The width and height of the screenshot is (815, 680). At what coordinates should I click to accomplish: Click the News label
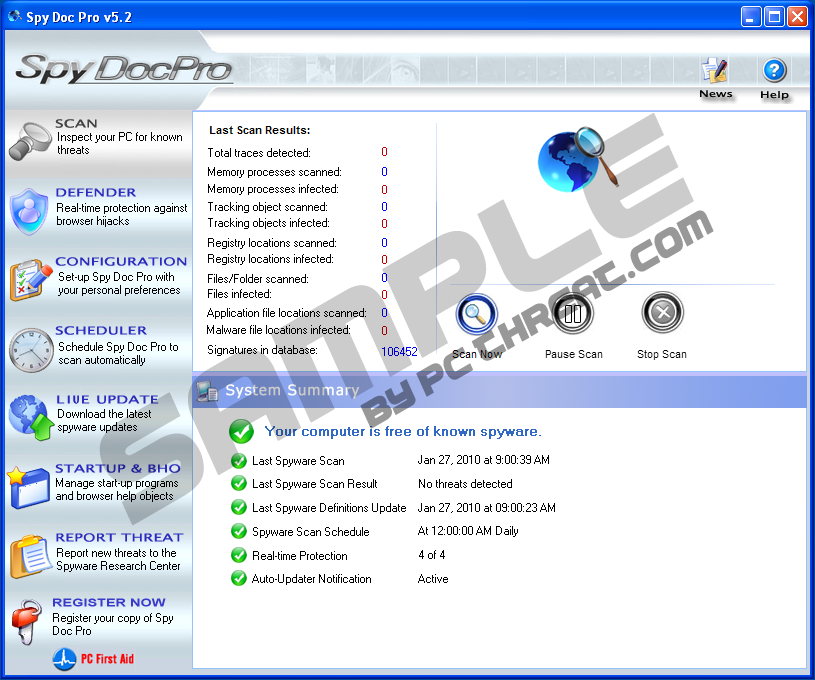[x=716, y=94]
